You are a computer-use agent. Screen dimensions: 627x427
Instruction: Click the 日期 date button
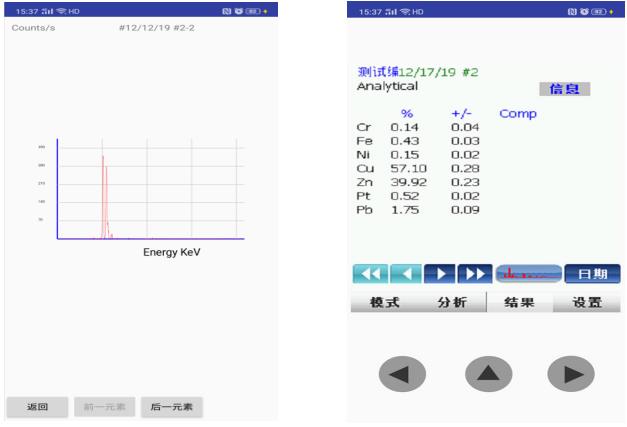pos(591,274)
